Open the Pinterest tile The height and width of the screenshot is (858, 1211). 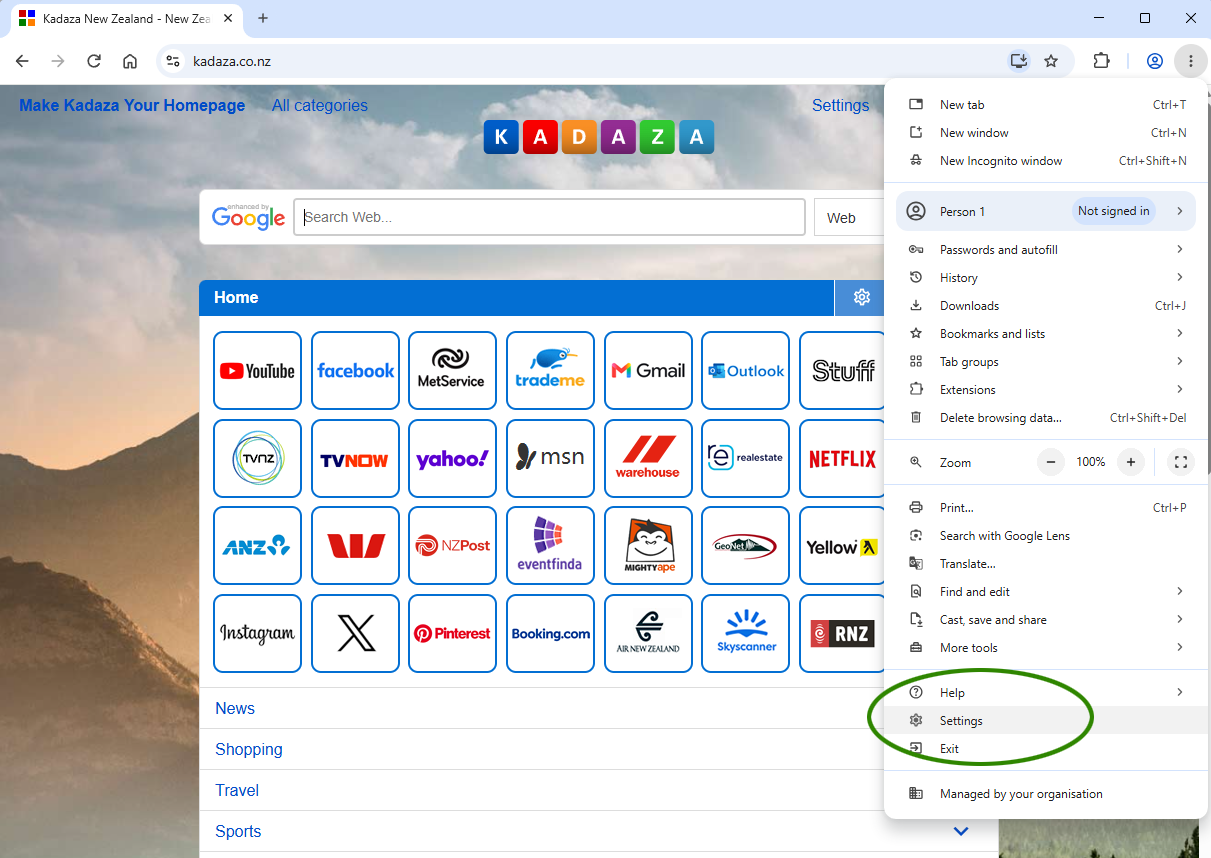coord(452,634)
